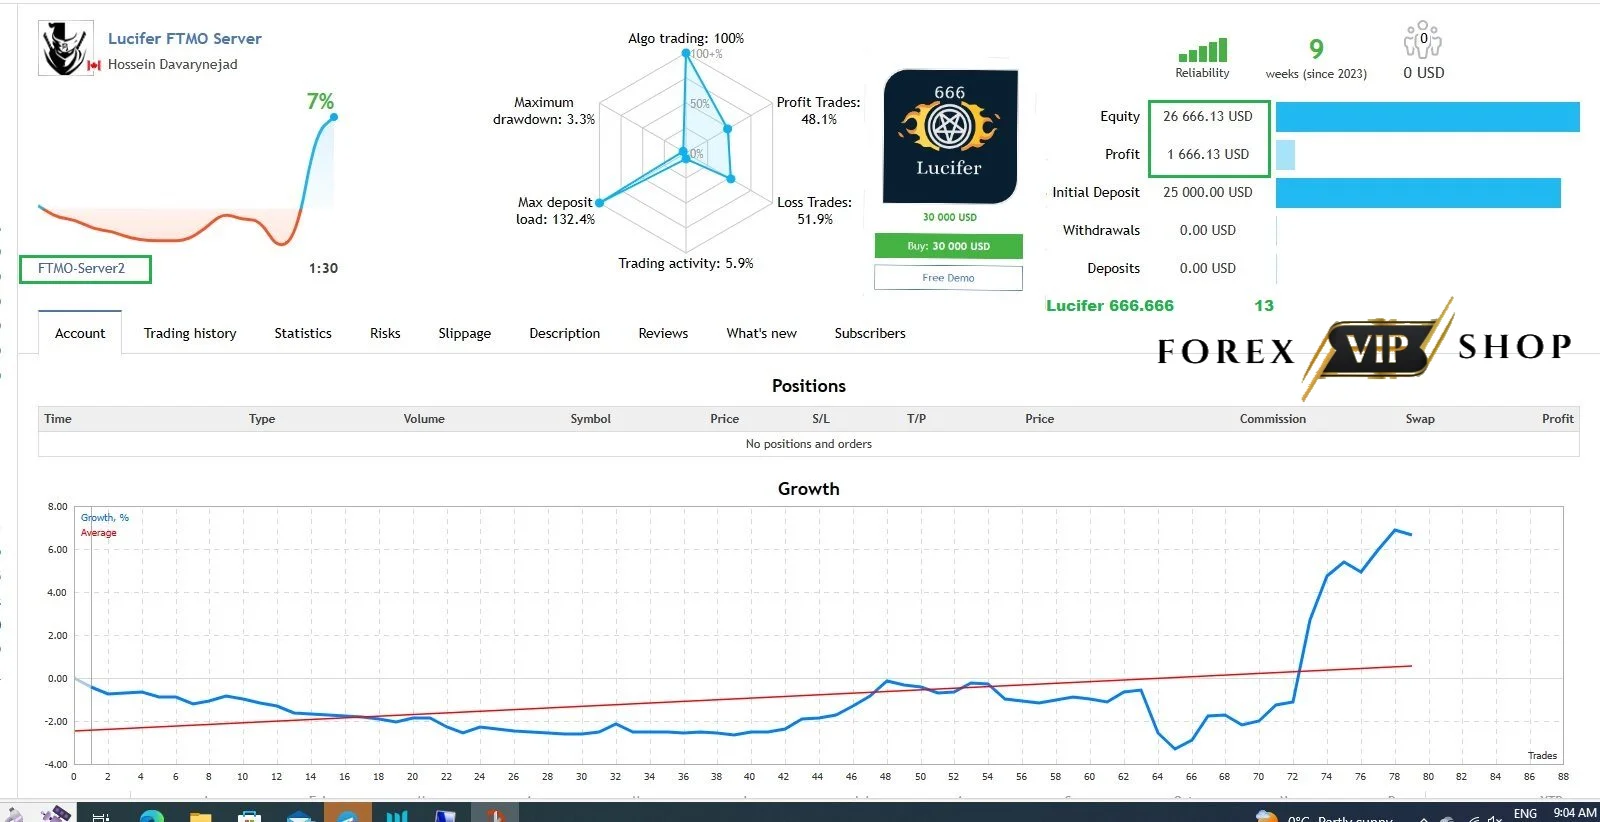Click the 9:04 AM taskbar clock
Image resolution: width=1600 pixels, height=822 pixels.
coord(1575,813)
